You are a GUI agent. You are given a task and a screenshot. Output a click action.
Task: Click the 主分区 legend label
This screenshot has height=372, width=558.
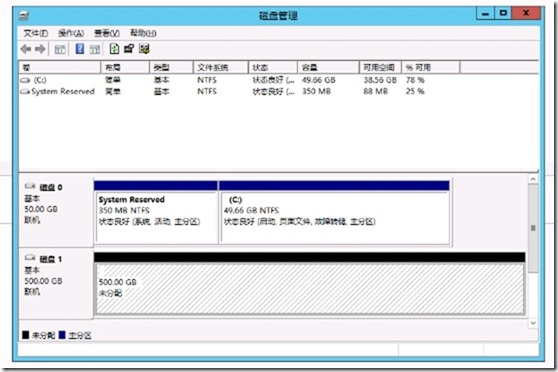(80, 335)
